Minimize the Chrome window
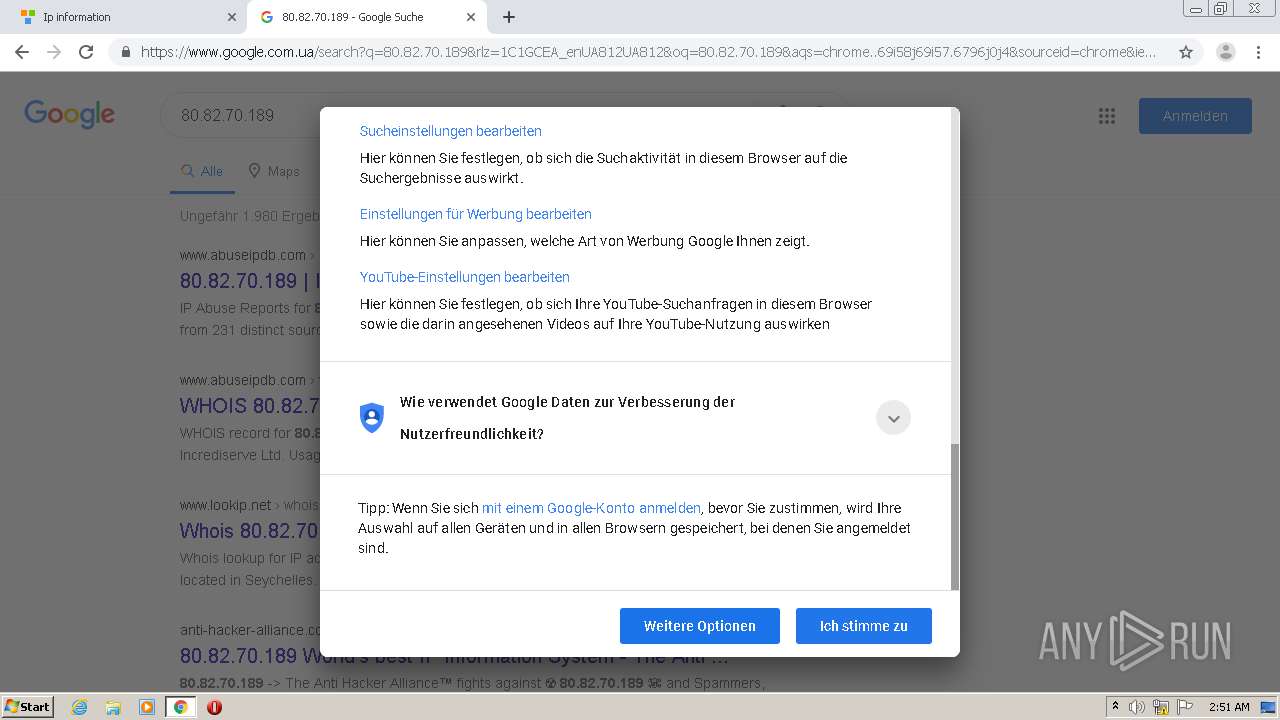The width and height of the screenshot is (1280, 720). coord(1195,9)
